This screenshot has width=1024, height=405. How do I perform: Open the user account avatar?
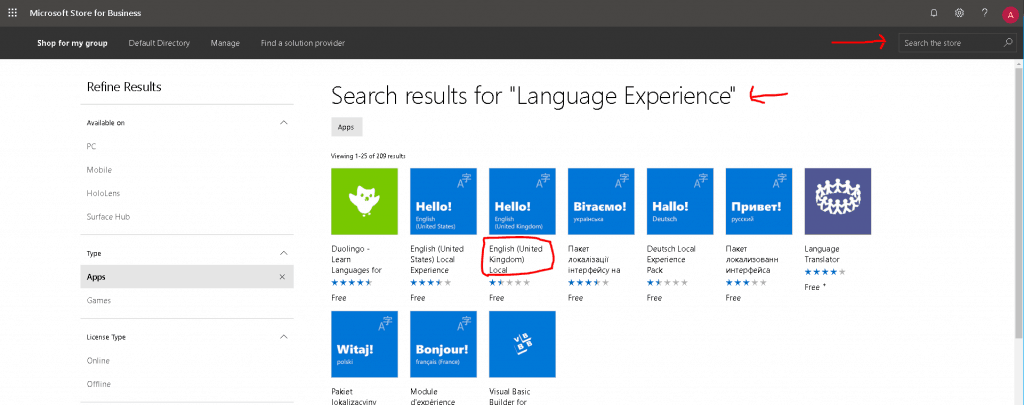pyautogui.click(x=1010, y=14)
